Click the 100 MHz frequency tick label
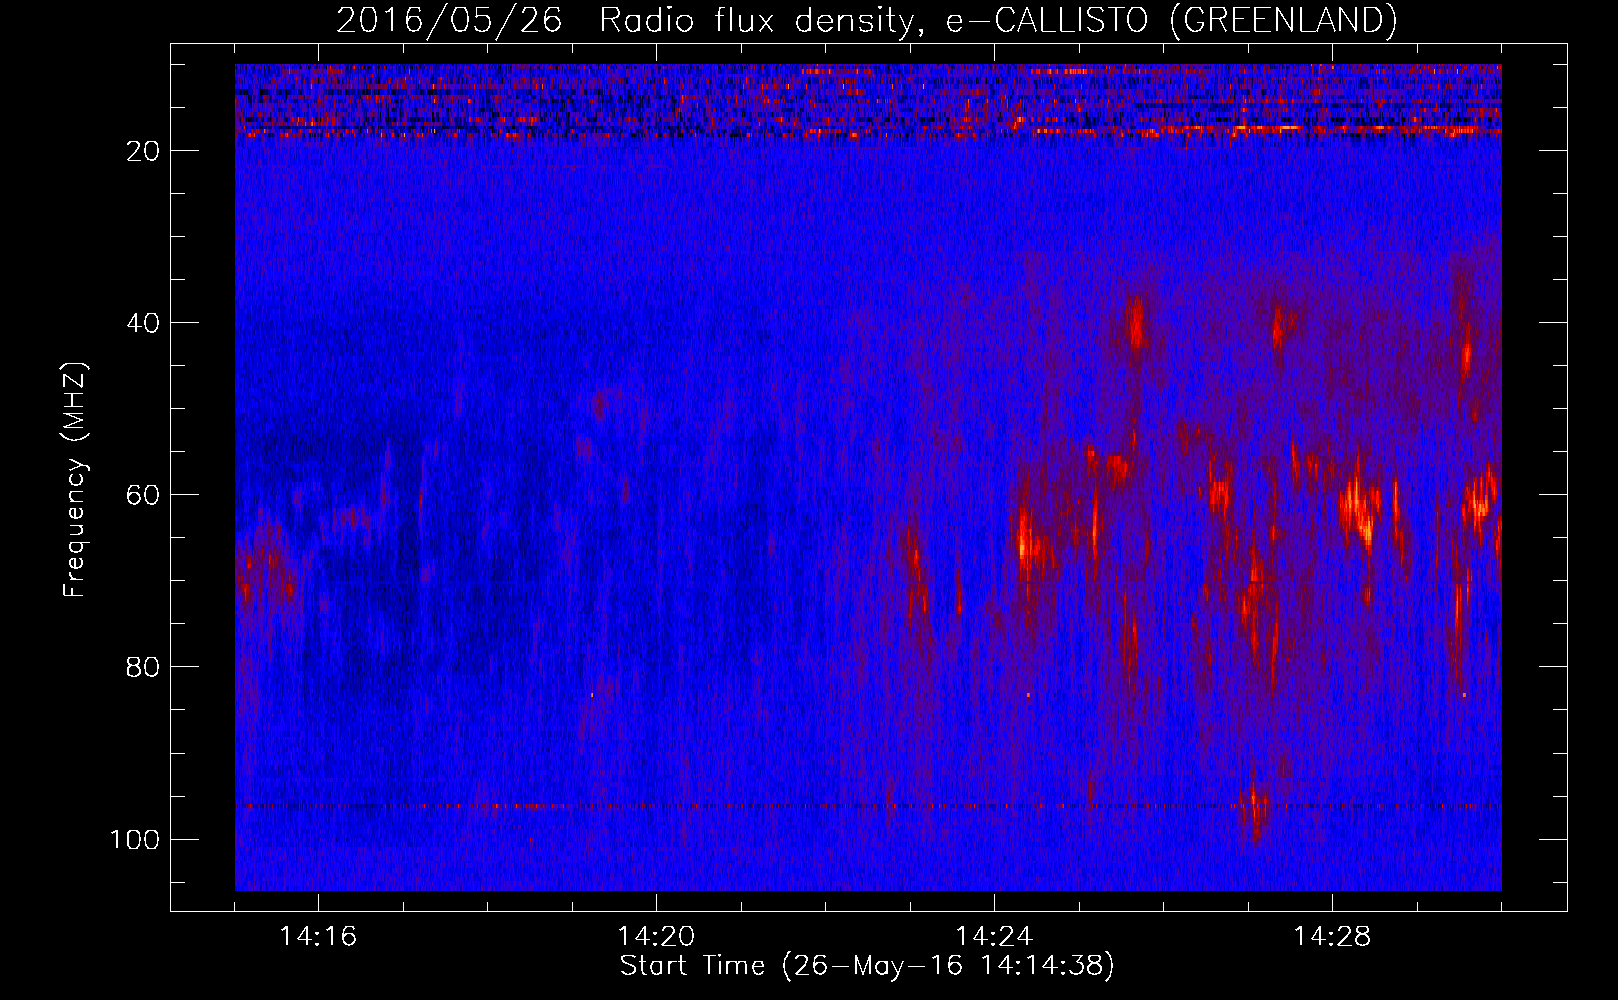Viewport: 1618px width, 1000px height. 135,839
